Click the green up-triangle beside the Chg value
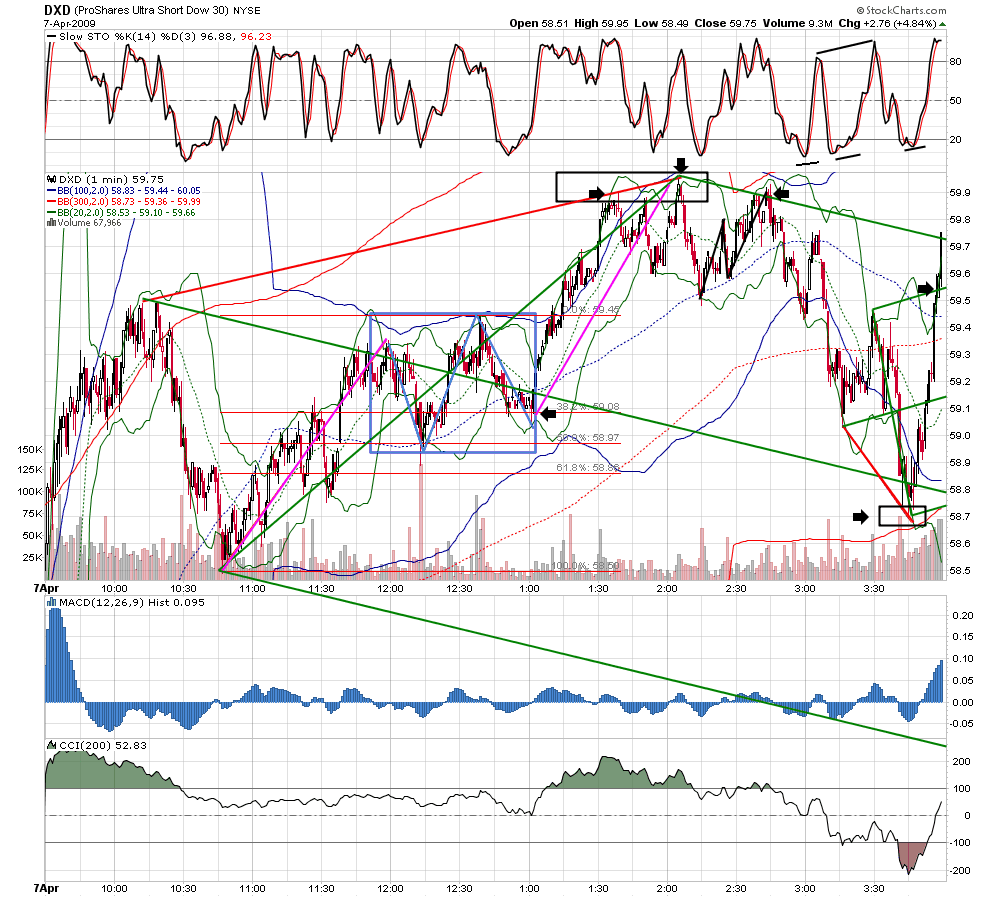 [942, 24]
